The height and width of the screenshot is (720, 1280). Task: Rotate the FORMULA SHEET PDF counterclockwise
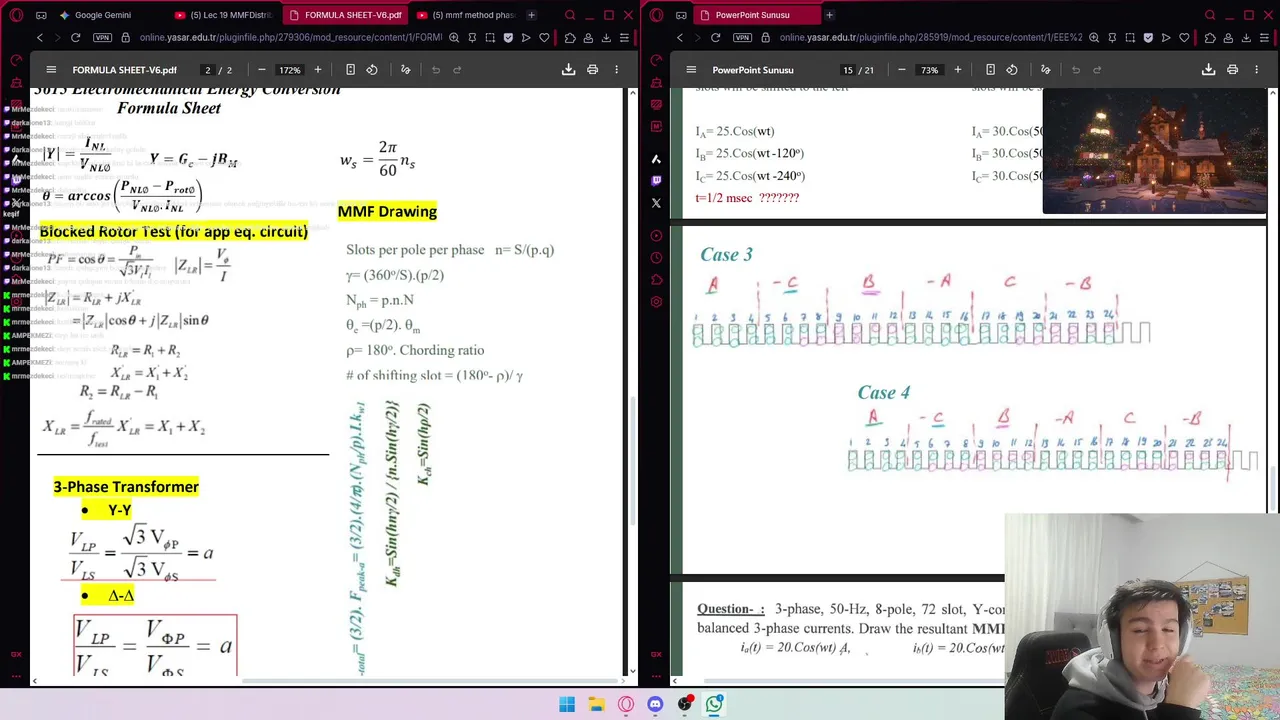point(372,70)
